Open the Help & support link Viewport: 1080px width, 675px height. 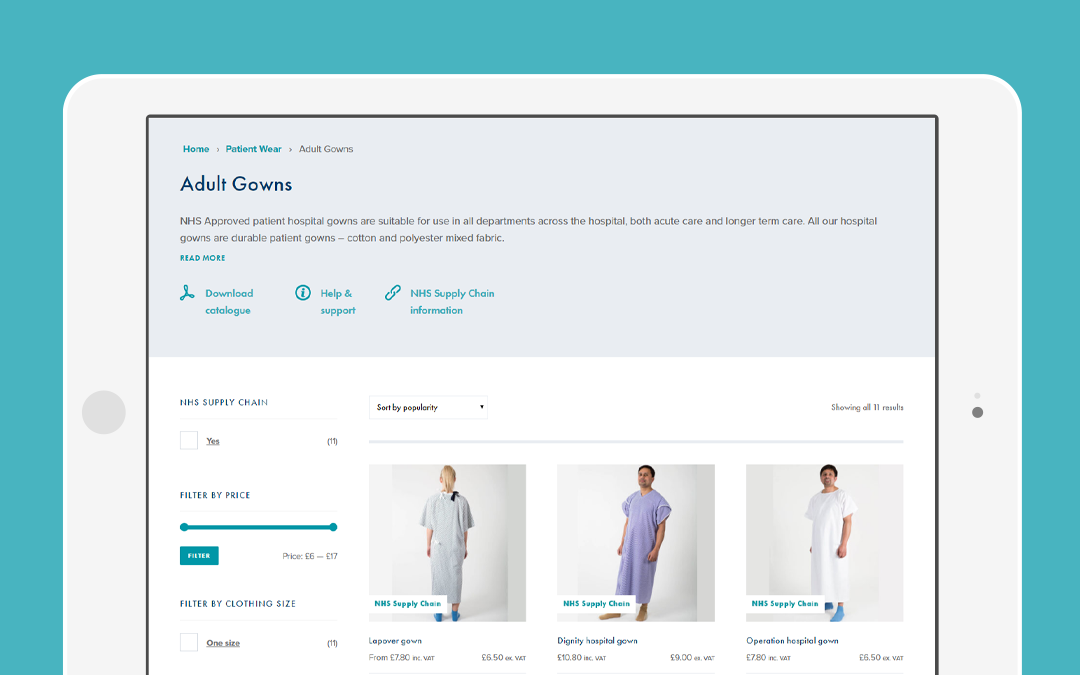(x=338, y=302)
